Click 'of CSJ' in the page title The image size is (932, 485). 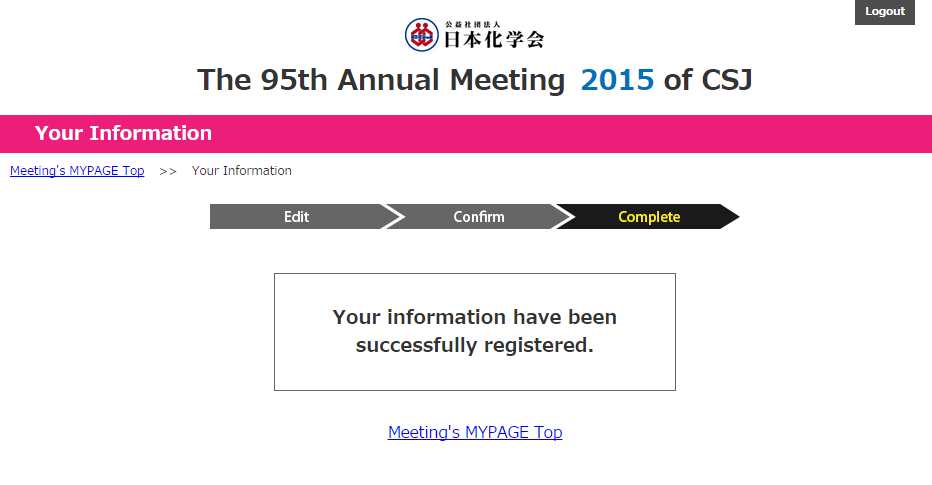pyautogui.click(x=708, y=80)
